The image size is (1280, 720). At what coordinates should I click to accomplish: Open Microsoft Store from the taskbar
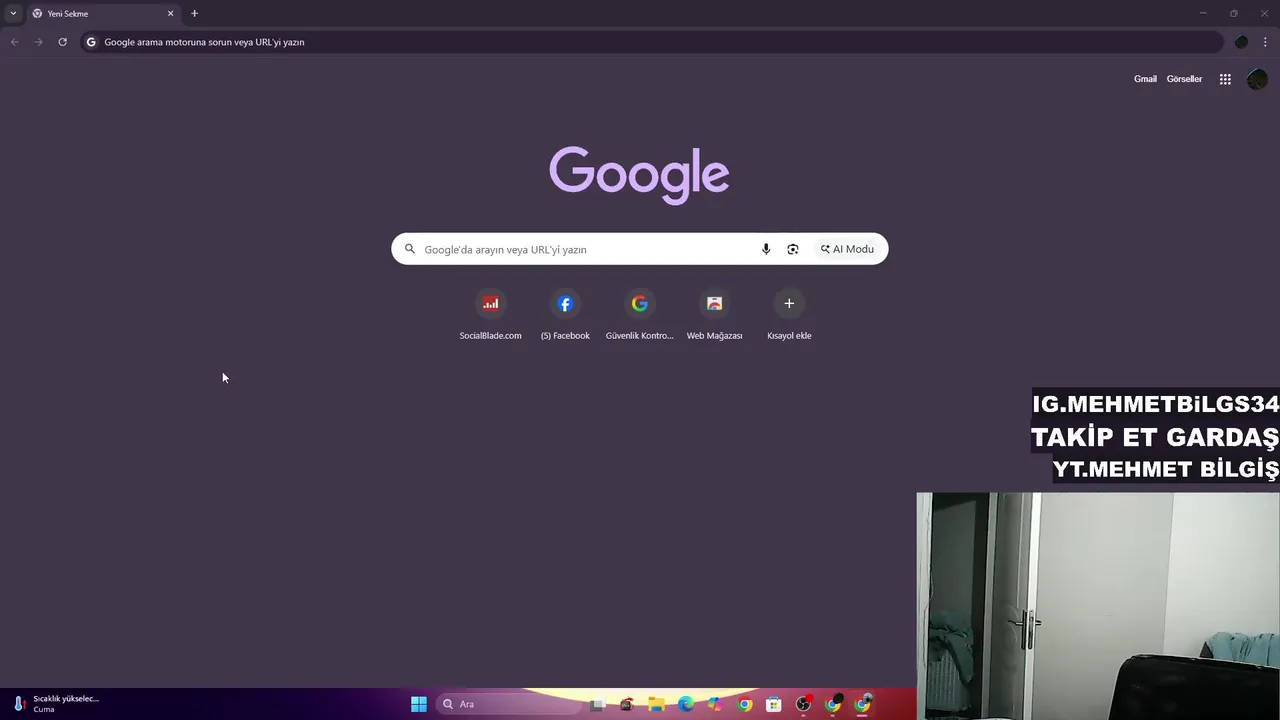tap(774, 704)
